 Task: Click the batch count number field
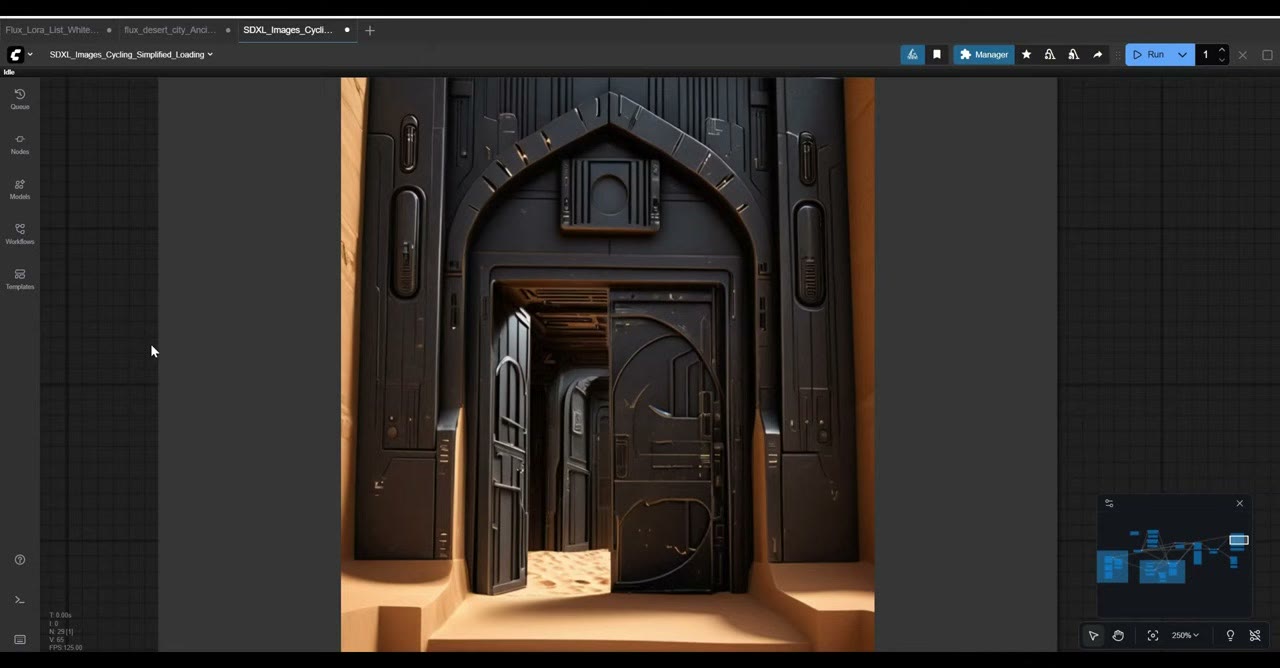(x=1206, y=55)
